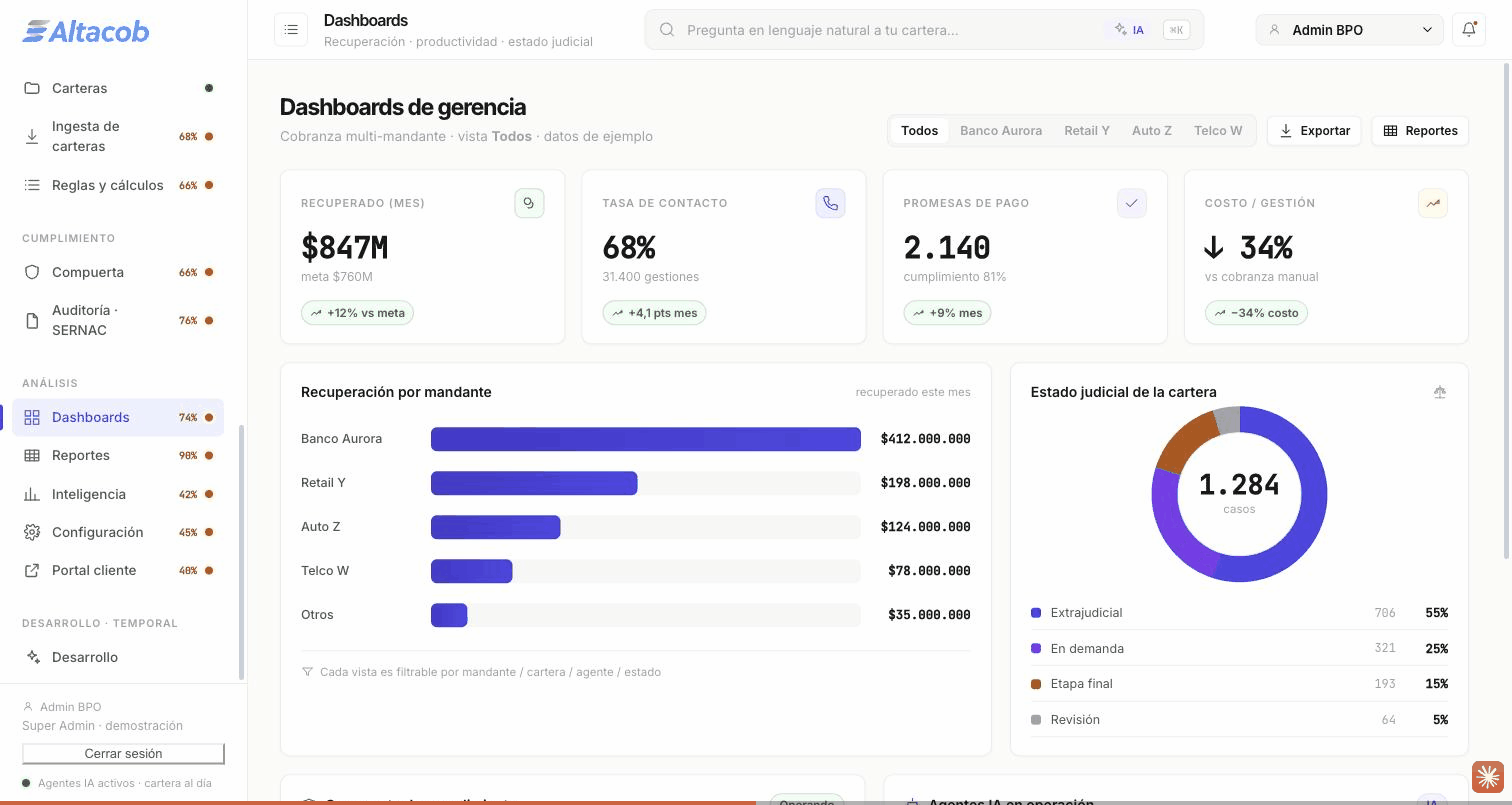Open the notifications bell
The height and width of the screenshot is (805, 1512).
[1469, 30]
